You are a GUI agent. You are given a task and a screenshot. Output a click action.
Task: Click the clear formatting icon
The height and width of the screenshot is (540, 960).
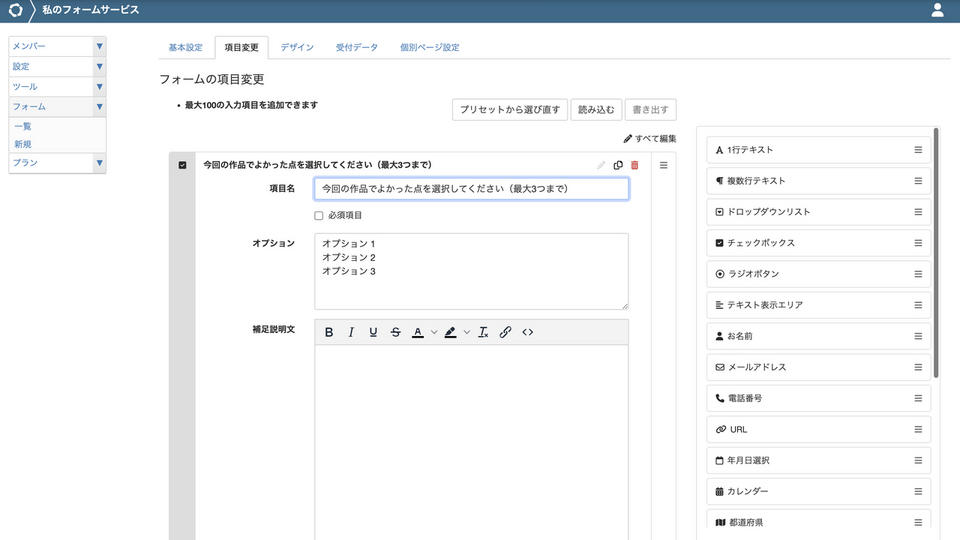click(x=483, y=332)
